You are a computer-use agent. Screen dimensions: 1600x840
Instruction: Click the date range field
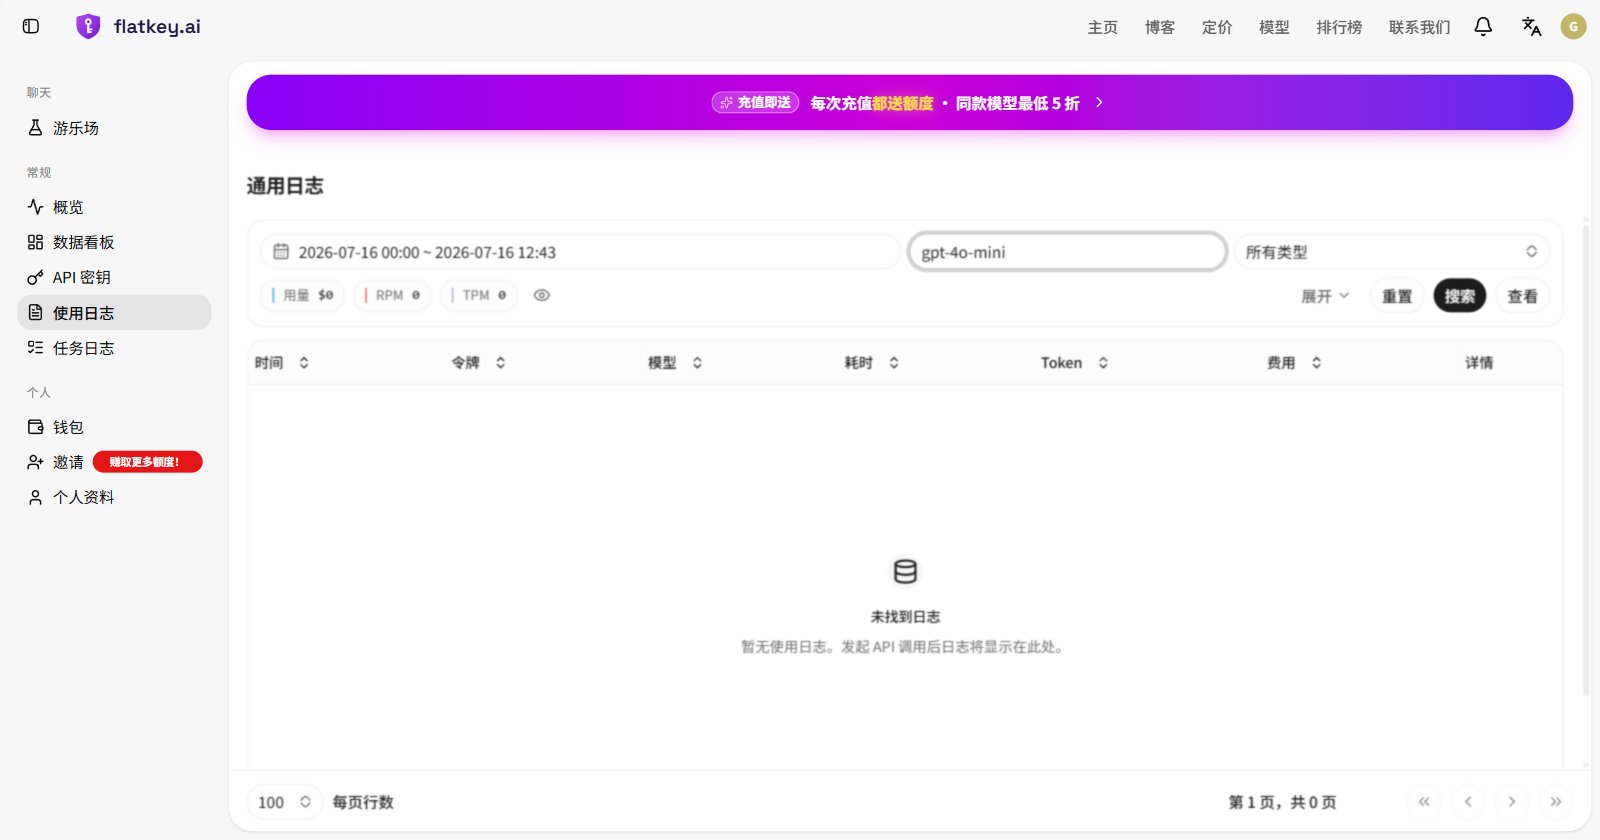(x=580, y=252)
